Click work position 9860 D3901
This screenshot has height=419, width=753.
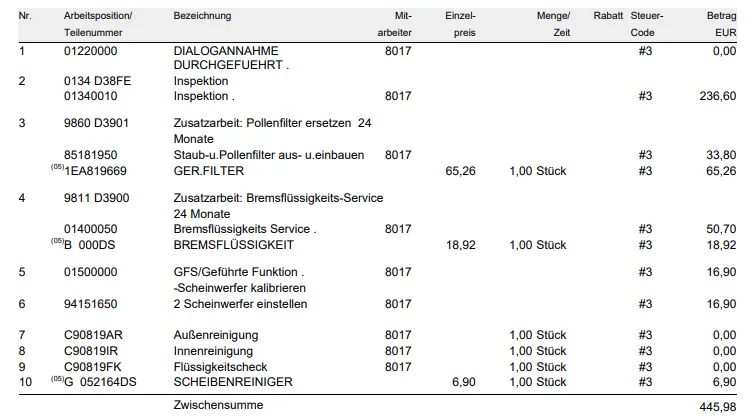tap(95, 123)
